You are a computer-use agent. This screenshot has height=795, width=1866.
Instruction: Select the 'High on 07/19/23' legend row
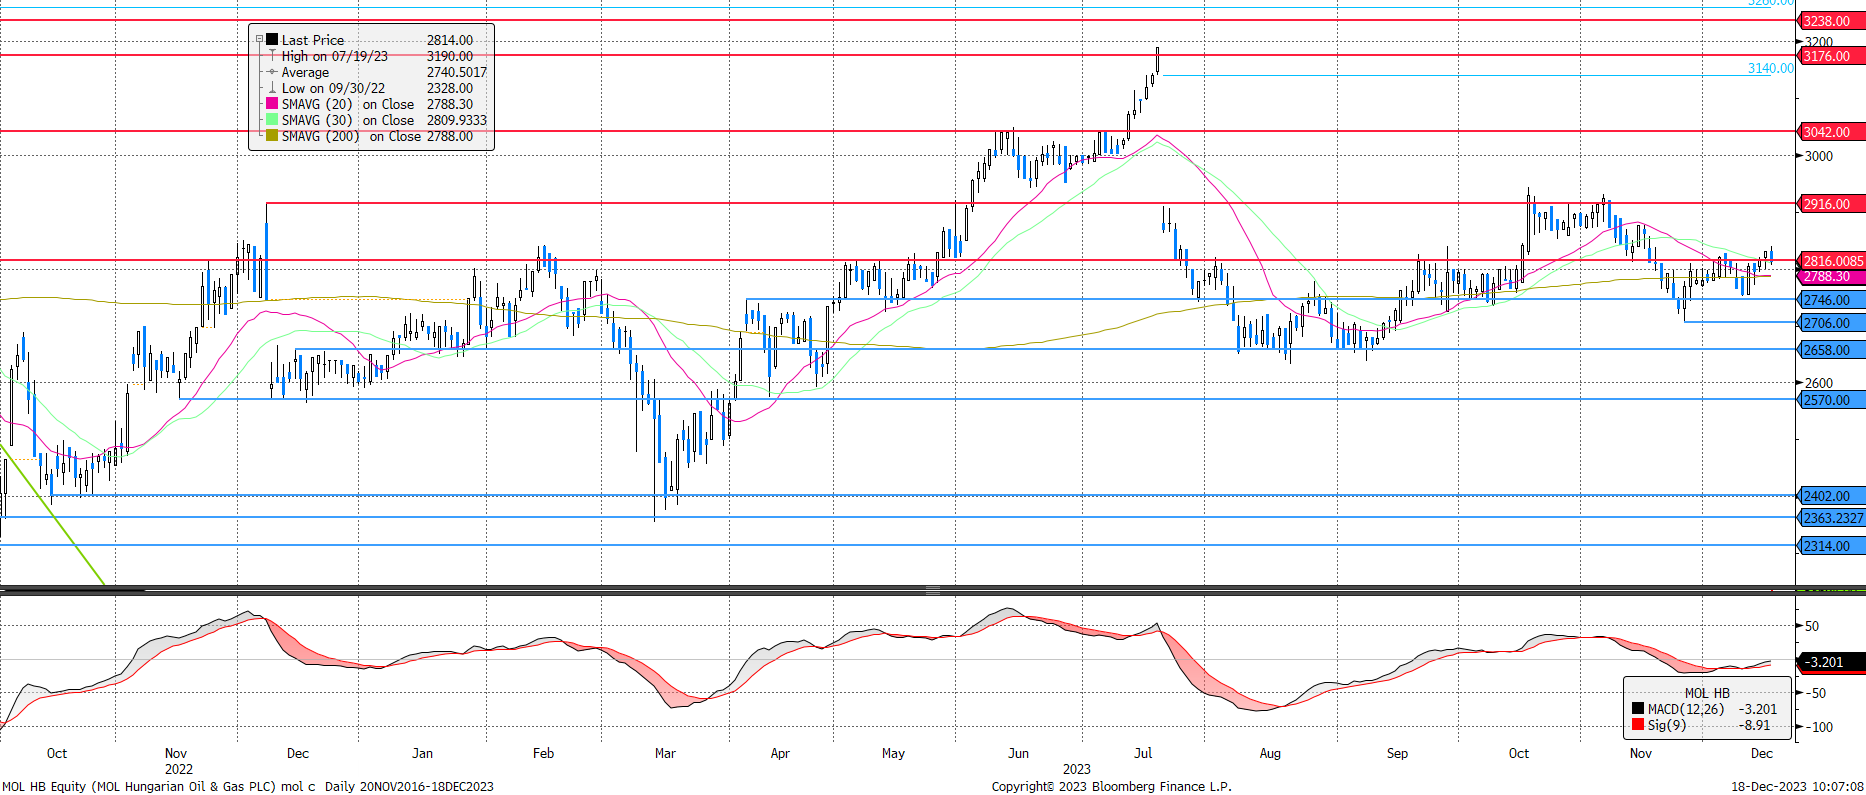tap(377, 56)
